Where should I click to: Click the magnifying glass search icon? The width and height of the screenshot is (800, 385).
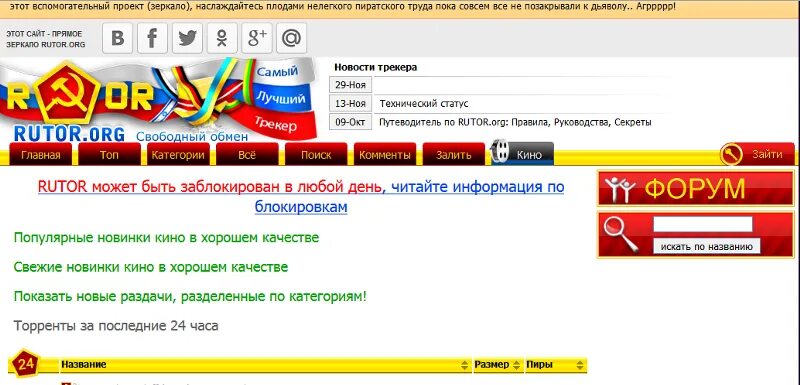click(621, 235)
